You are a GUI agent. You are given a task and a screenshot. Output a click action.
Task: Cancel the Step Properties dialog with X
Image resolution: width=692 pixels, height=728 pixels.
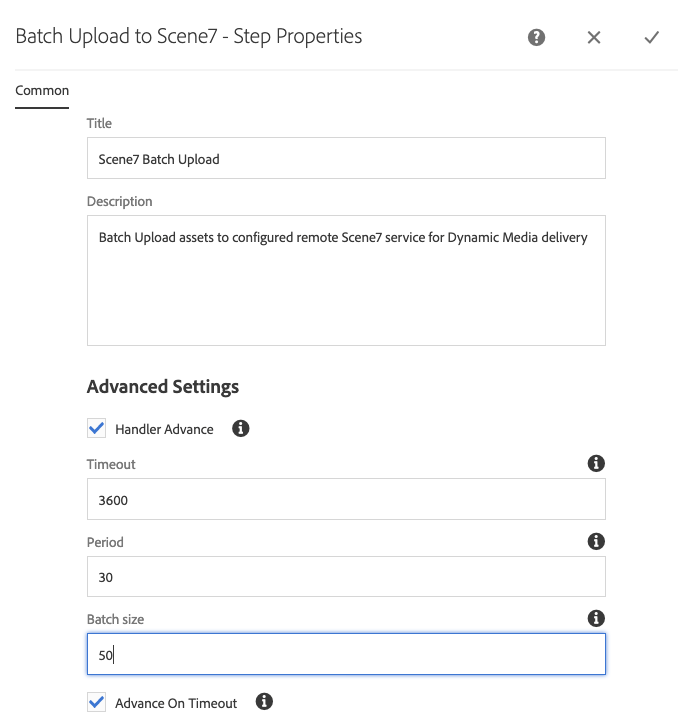pos(594,38)
